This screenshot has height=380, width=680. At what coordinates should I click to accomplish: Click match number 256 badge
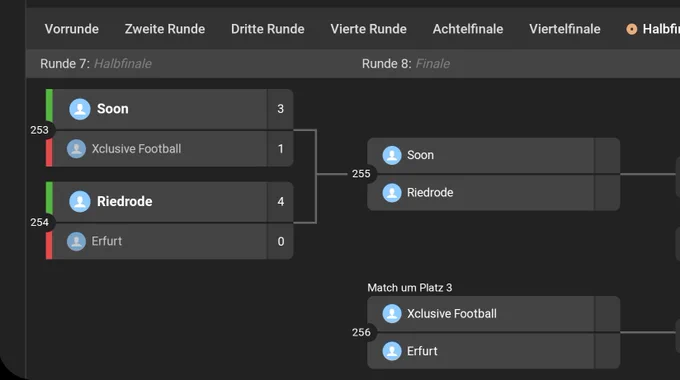[361, 333]
